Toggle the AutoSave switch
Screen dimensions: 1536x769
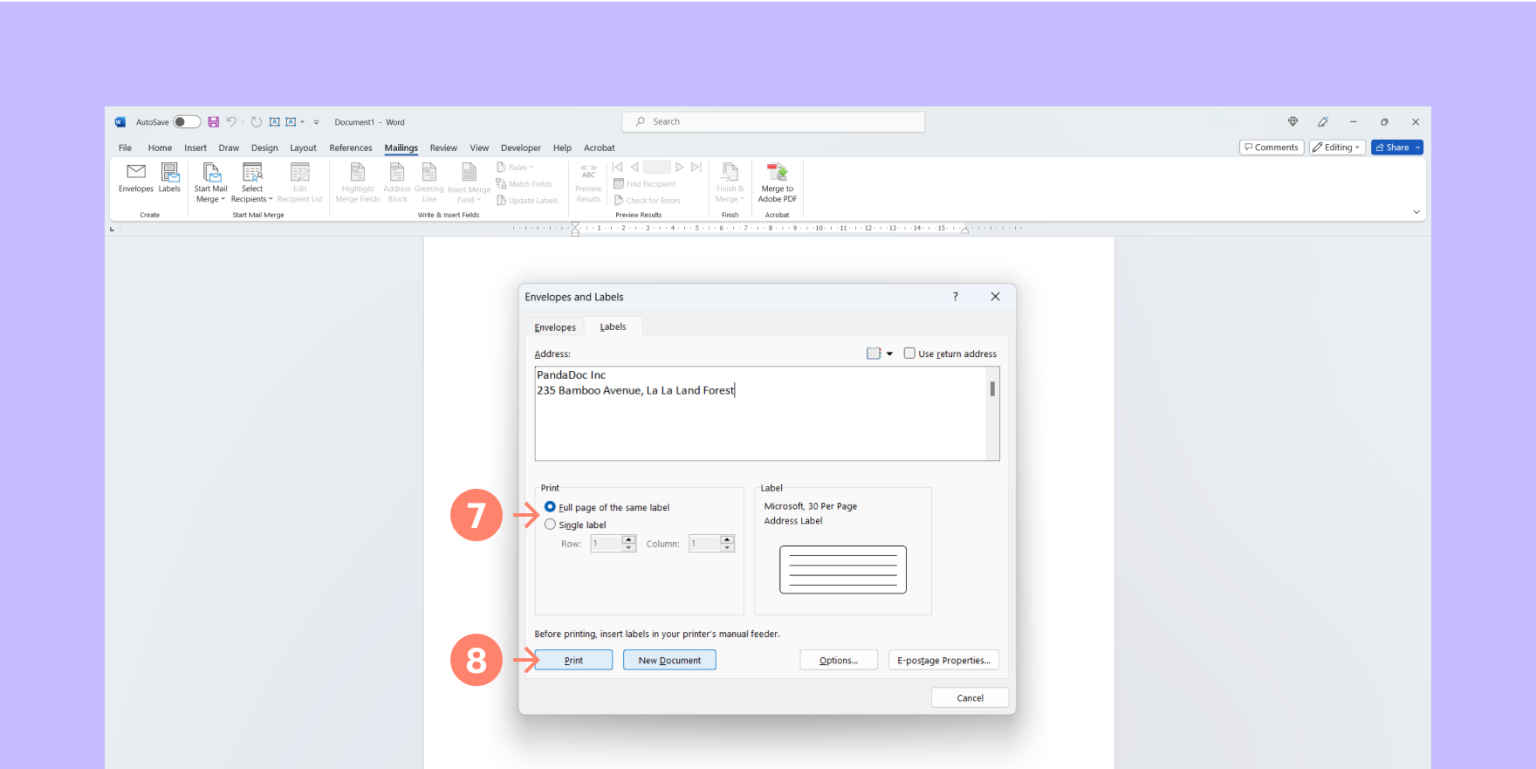(186, 121)
